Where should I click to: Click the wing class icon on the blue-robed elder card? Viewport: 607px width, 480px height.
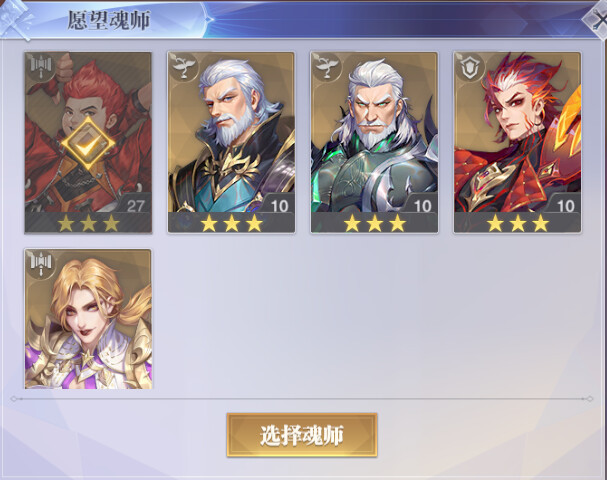click(x=183, y=66)
